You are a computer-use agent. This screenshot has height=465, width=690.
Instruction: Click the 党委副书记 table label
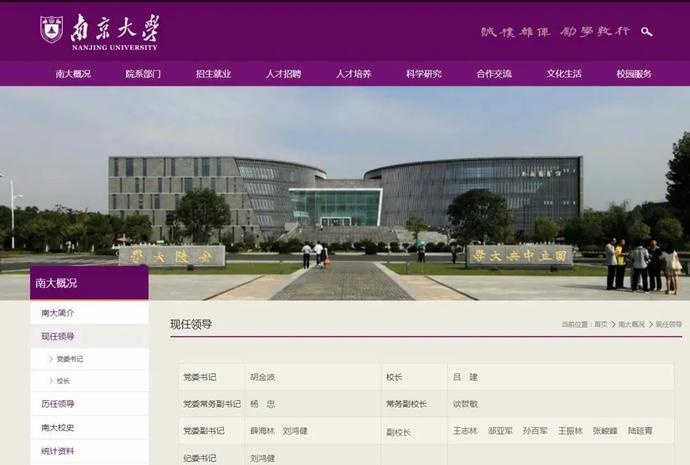click(204, 431)
